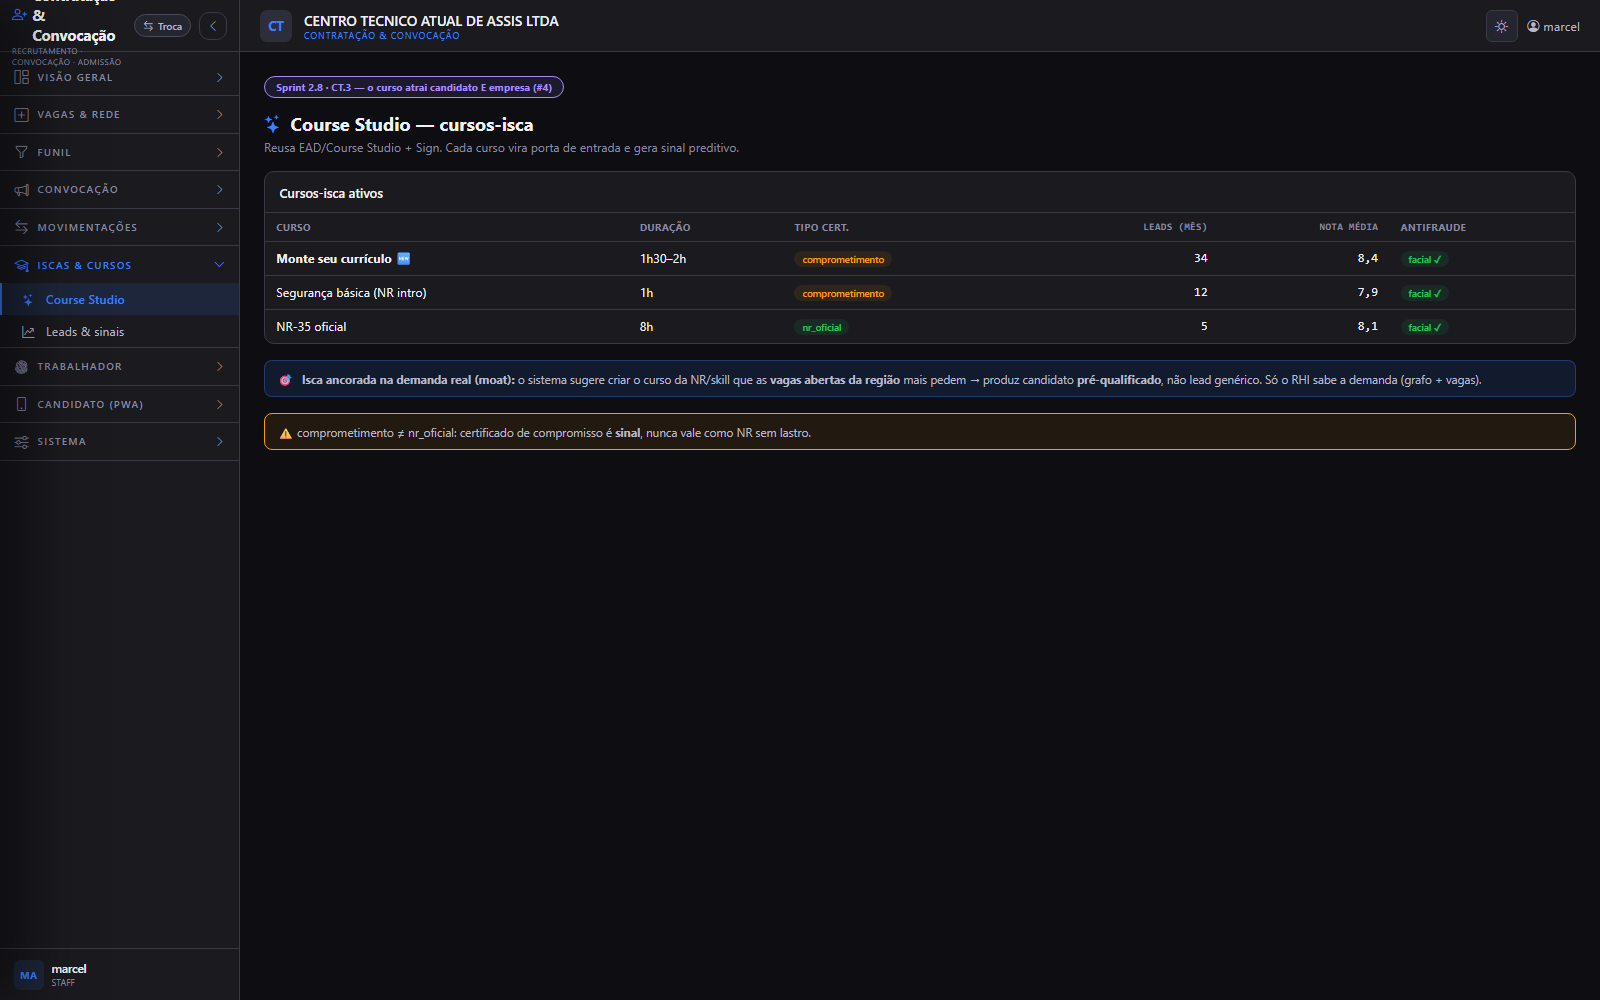Collapse the sidebar with the chevron button

click(x=213, y=26)
